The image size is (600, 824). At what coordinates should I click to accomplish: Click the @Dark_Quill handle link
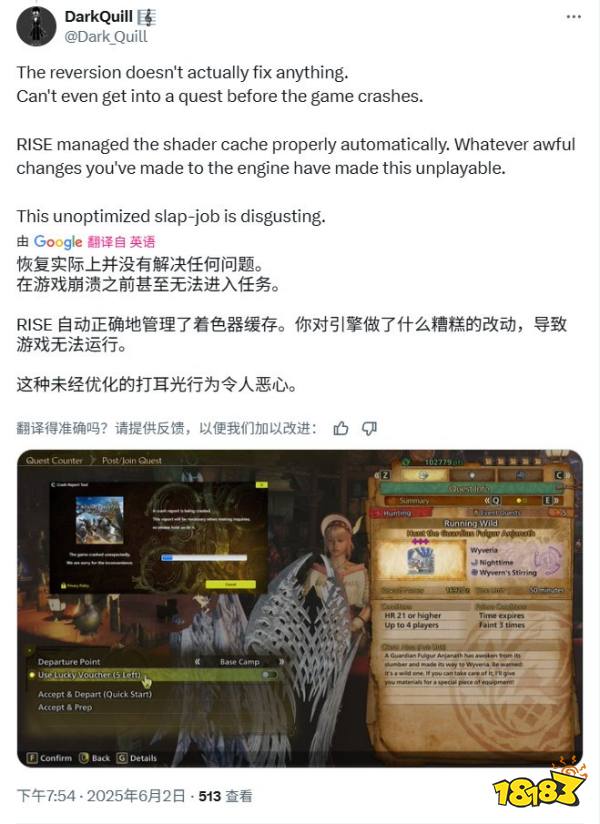[x=106, y=36]
